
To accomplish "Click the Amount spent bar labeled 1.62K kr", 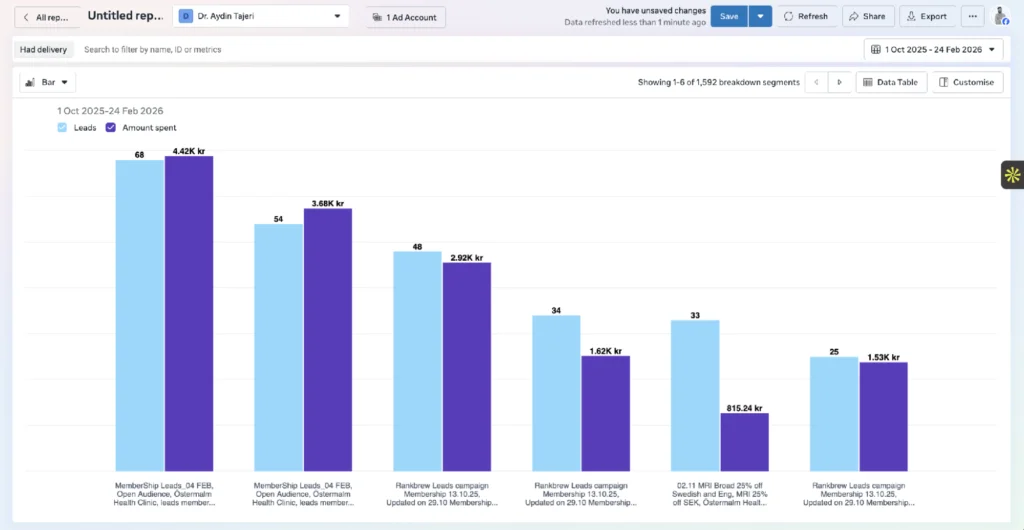I will coord(605,413).
